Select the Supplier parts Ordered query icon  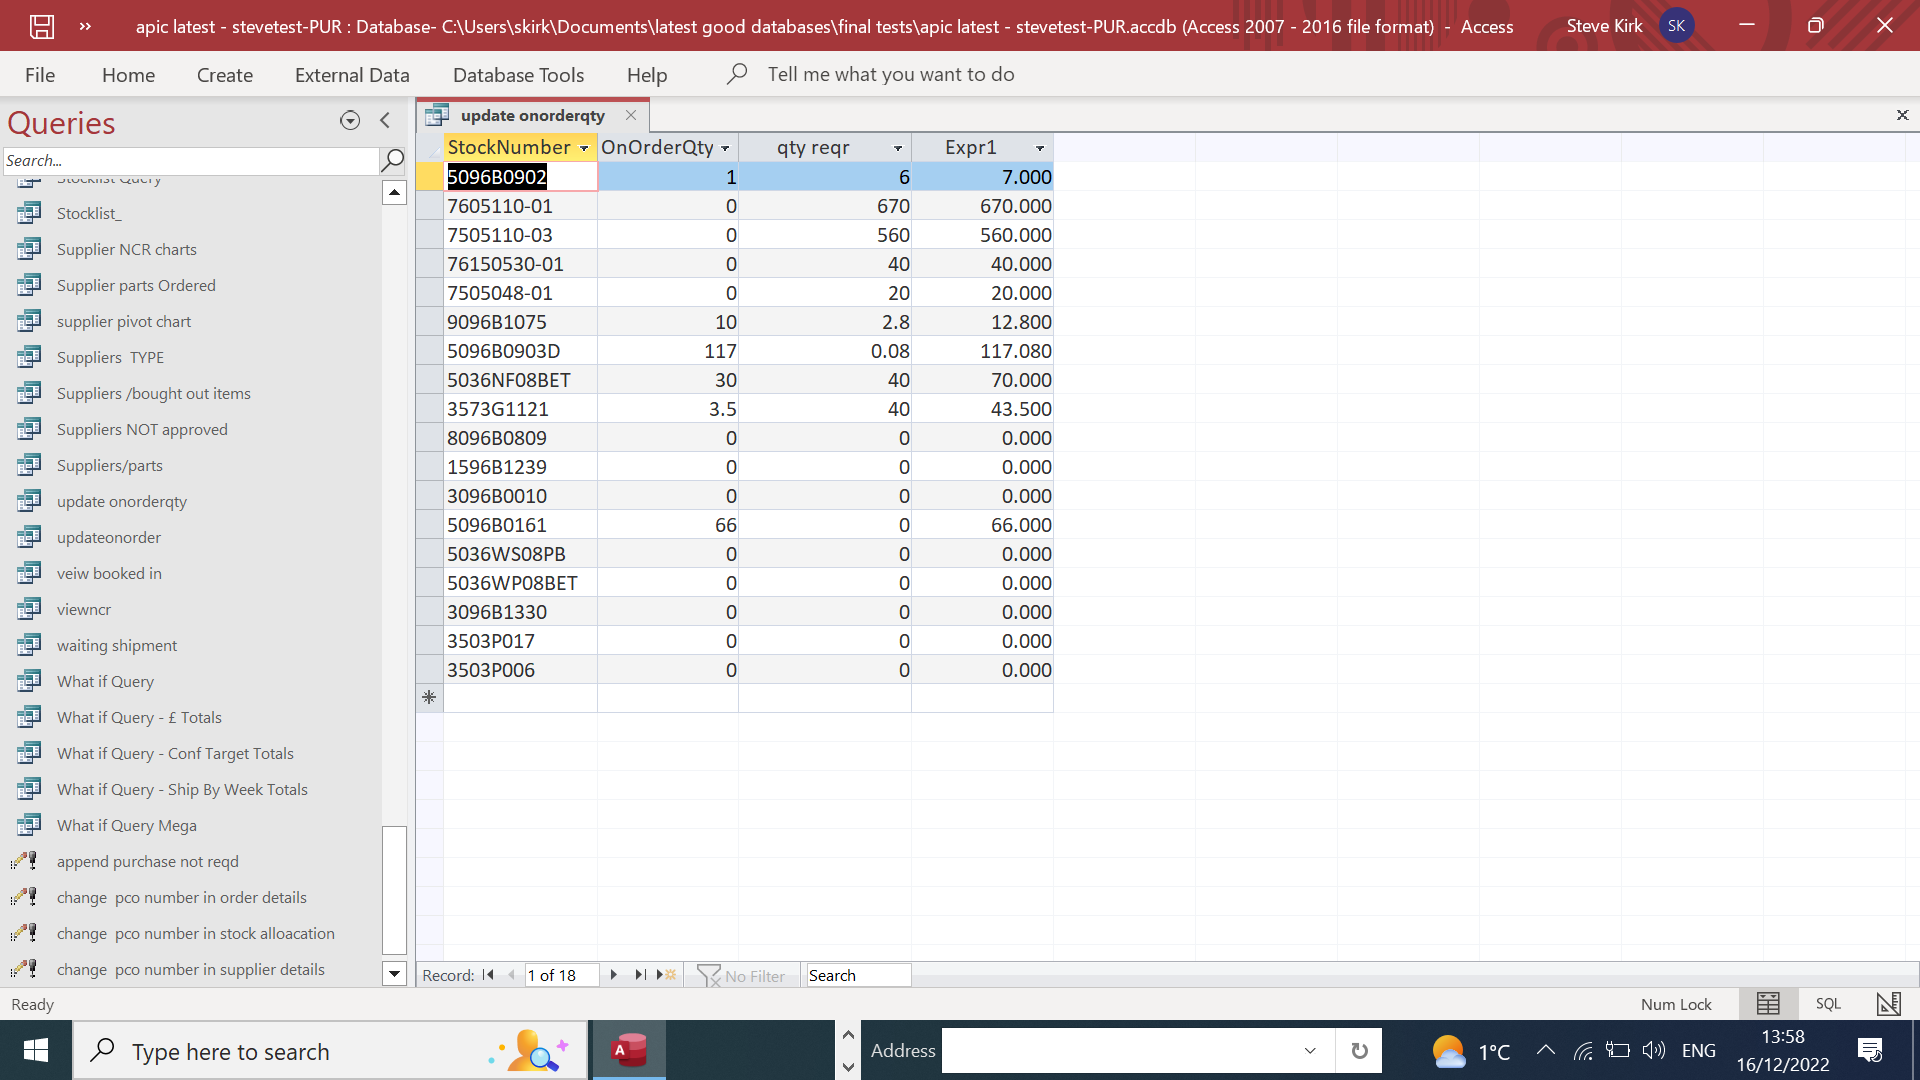pos(29,285)
